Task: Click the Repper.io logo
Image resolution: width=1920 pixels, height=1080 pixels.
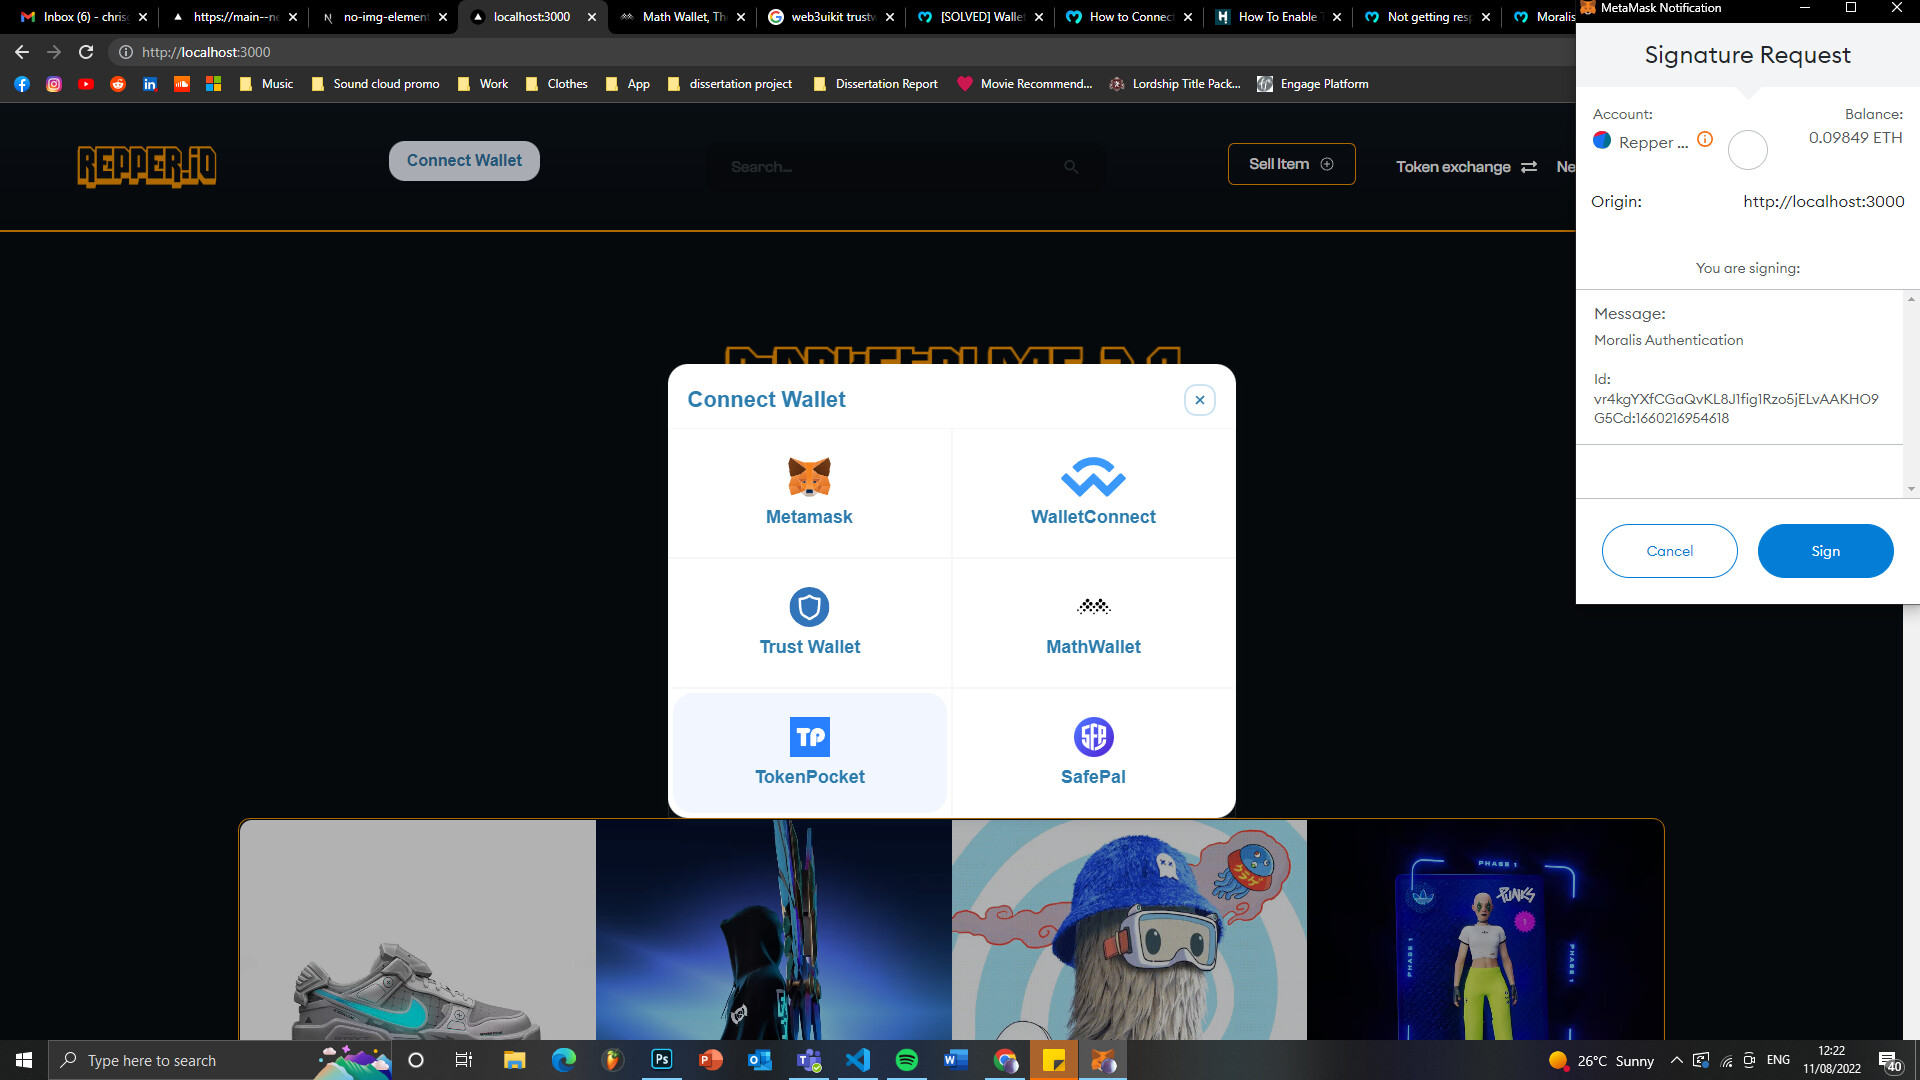Action: point(147,166)
